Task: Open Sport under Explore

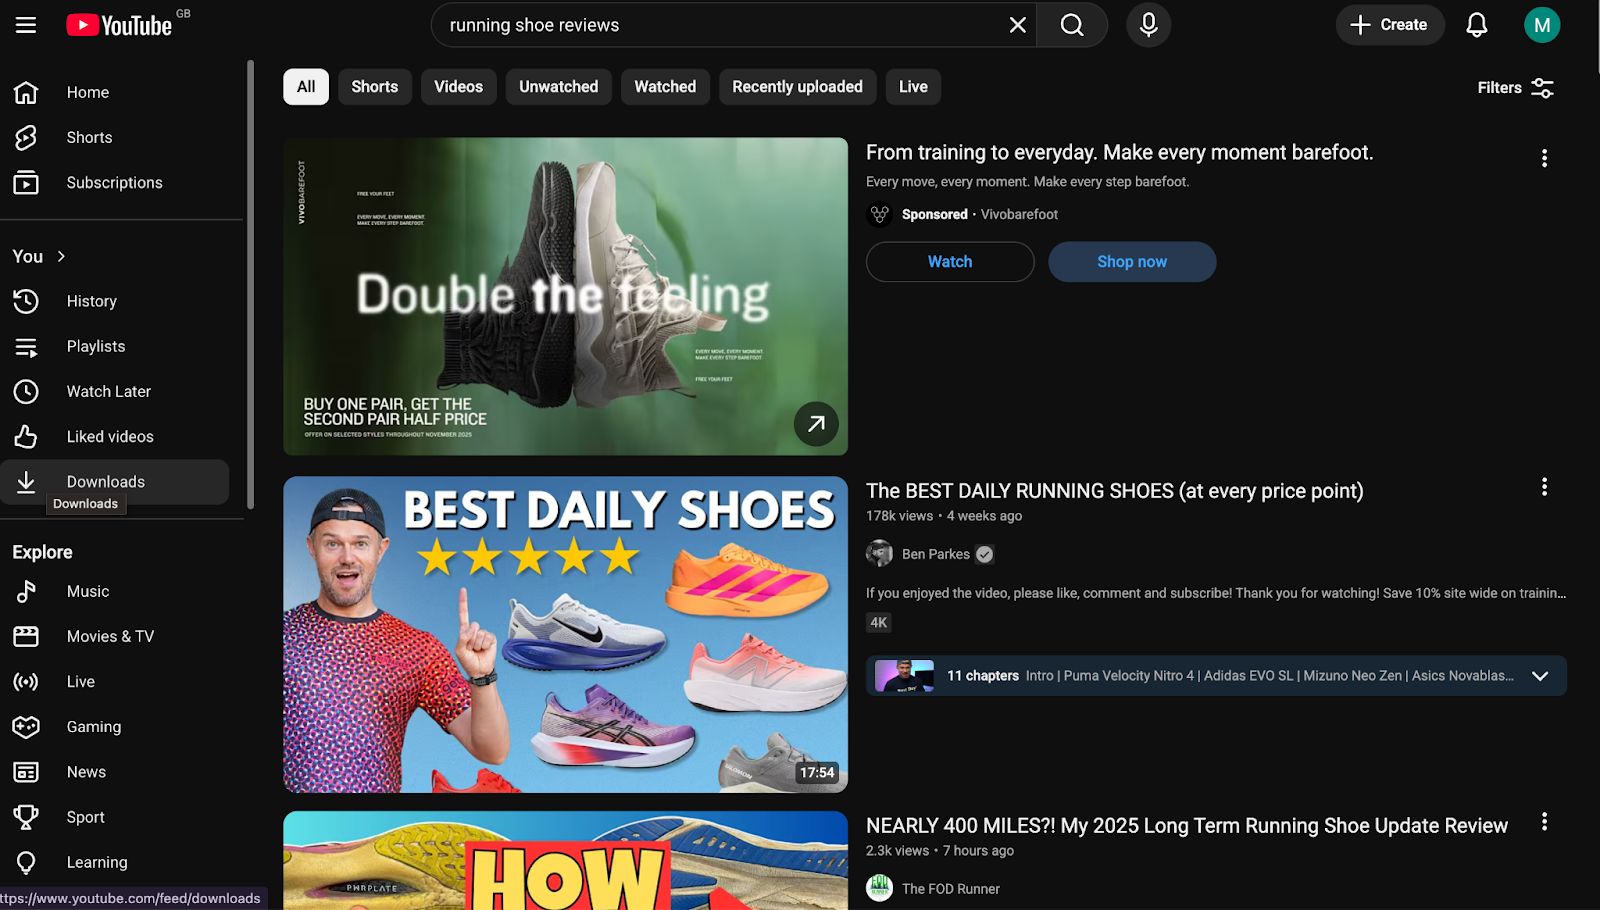Action: pyautogui.click(x=115, y=816)
